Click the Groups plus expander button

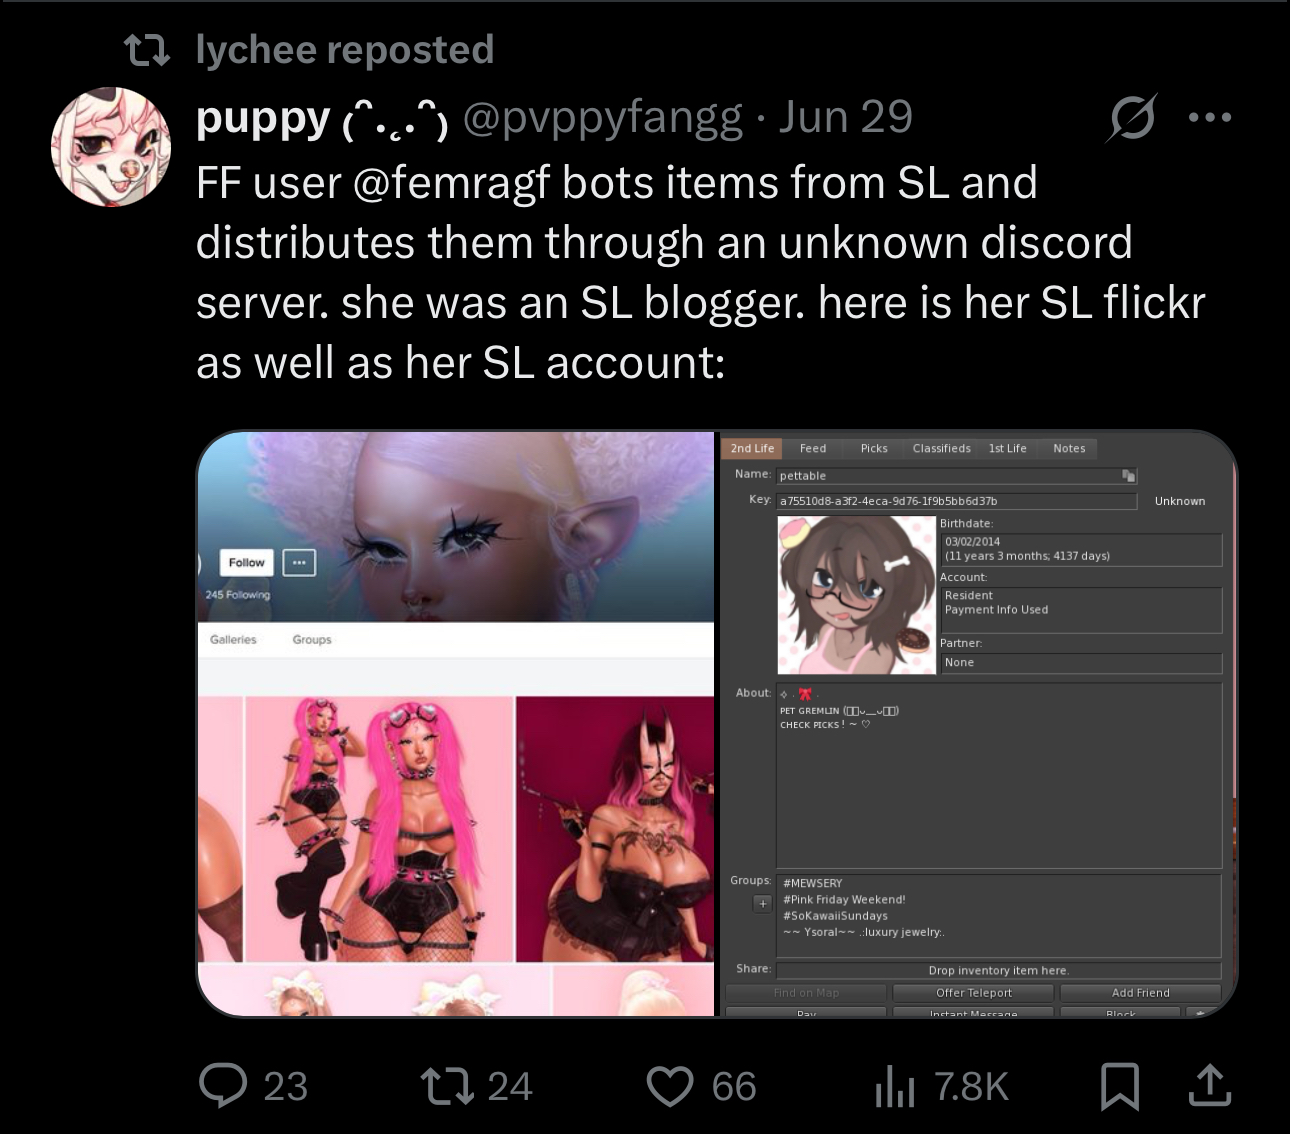click(x=762, y=904)
